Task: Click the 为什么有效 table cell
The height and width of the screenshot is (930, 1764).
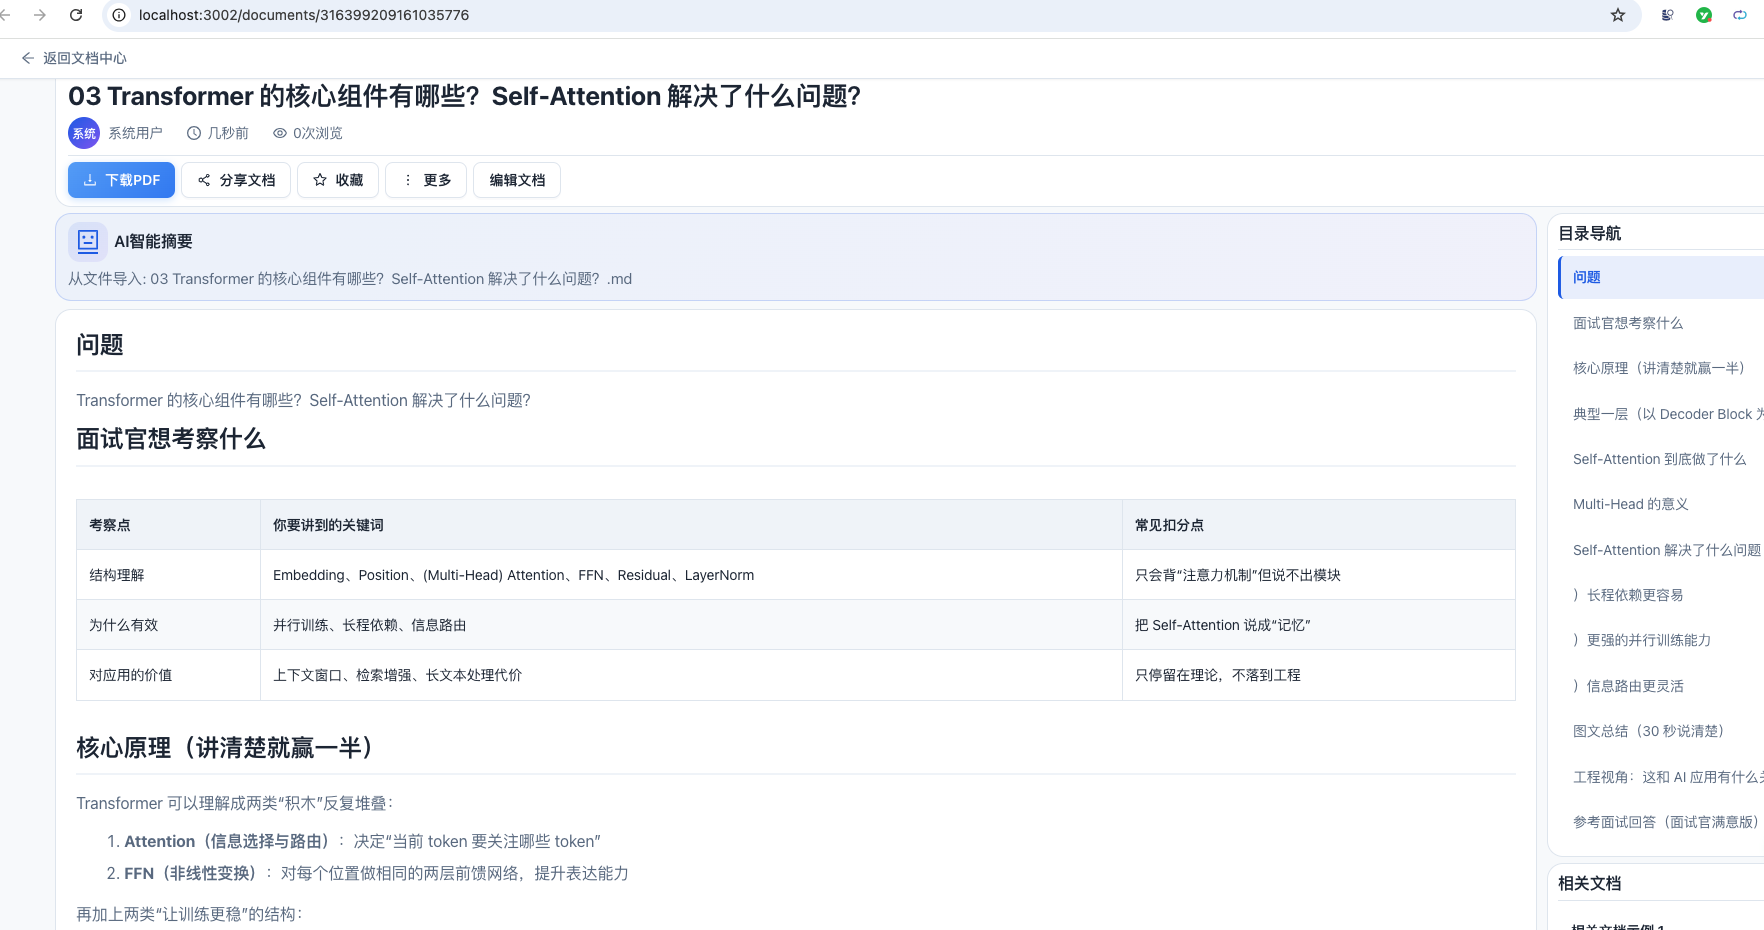Action: point(168,625)
